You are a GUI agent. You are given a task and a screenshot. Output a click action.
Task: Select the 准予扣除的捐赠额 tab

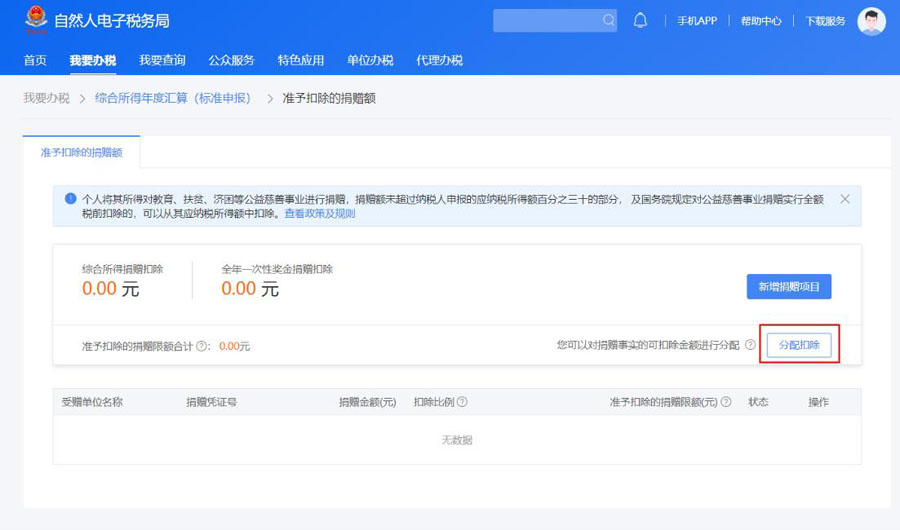pyautogui.click(x=81, y=152)
